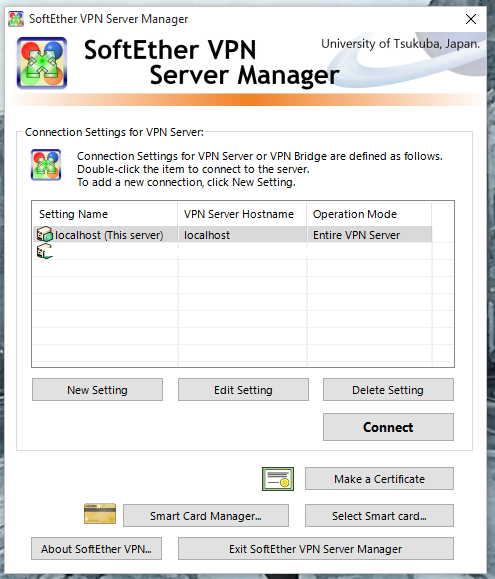Remove entry with Delete Setting button
495x579 pixels.
pyautogui.click(x=388, y=390)
